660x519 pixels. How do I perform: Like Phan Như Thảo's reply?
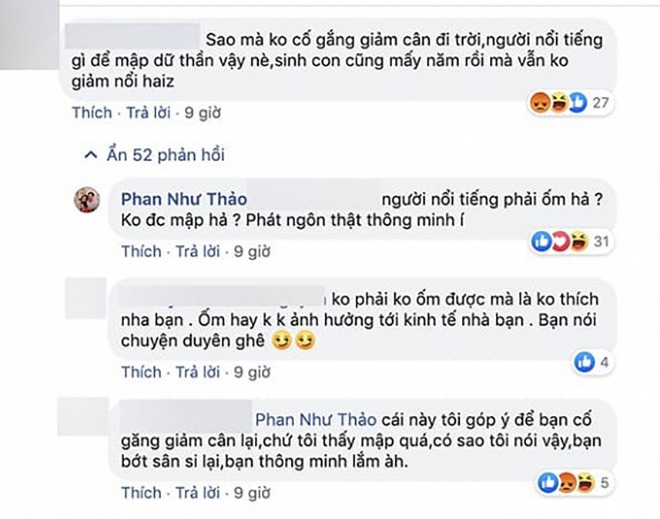pyautogui.click(x=141, y=251)
